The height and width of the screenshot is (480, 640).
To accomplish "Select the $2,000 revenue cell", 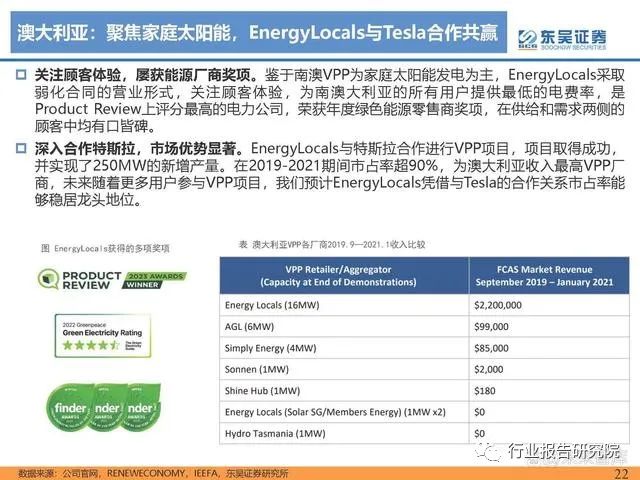I will [549, 369].
